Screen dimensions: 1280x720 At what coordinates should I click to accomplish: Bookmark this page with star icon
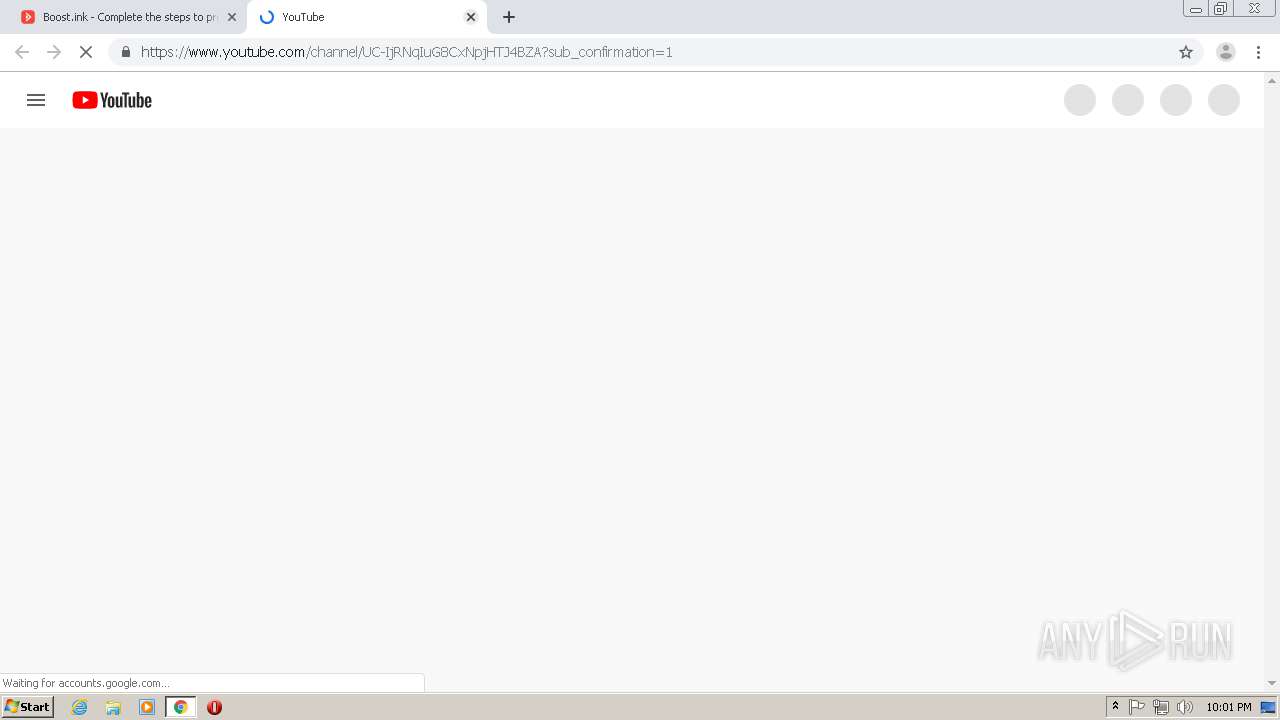tap(1186, 52)
